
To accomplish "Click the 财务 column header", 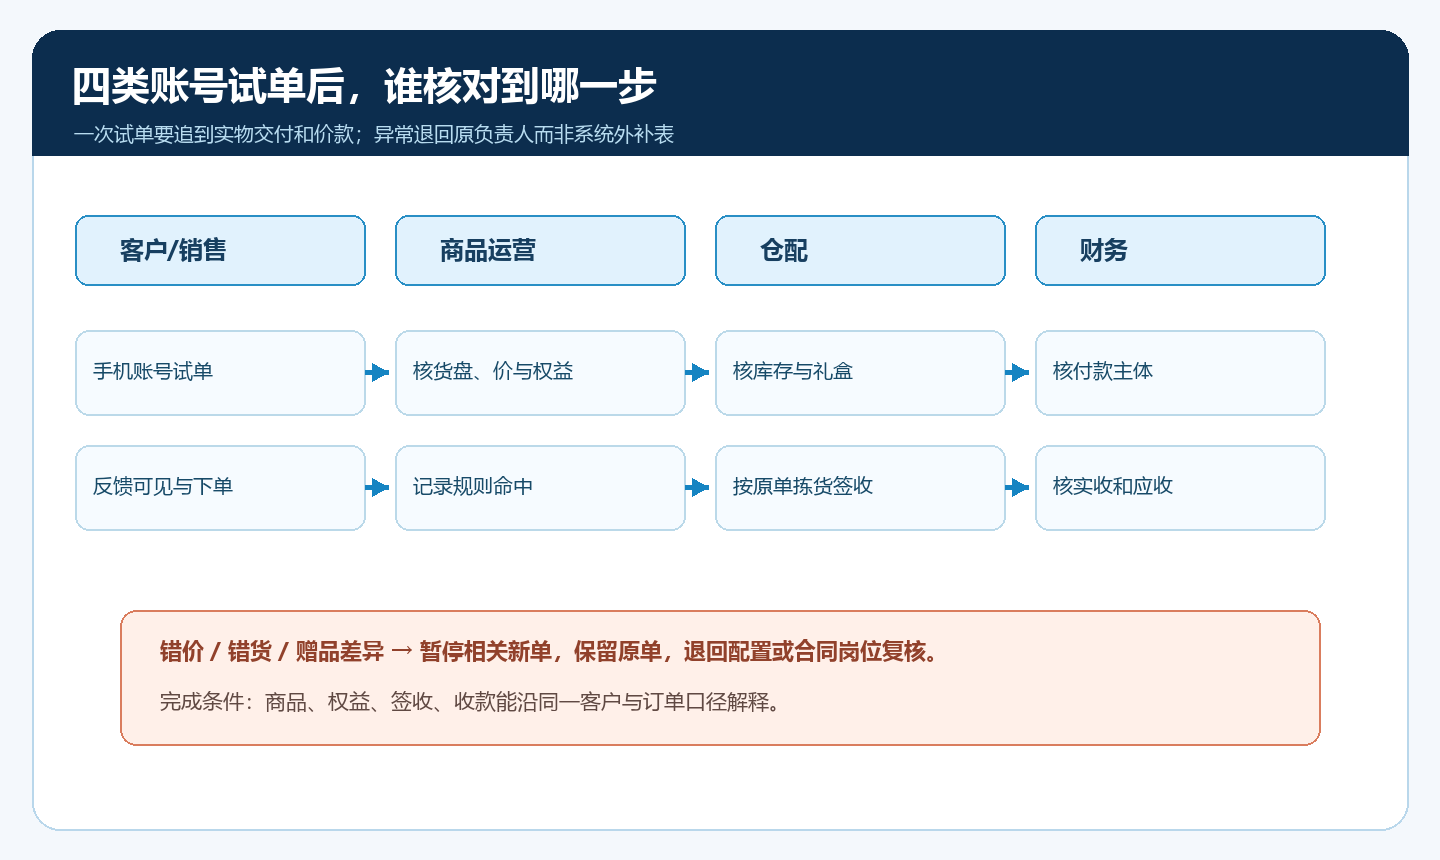I will [1180, 250].
